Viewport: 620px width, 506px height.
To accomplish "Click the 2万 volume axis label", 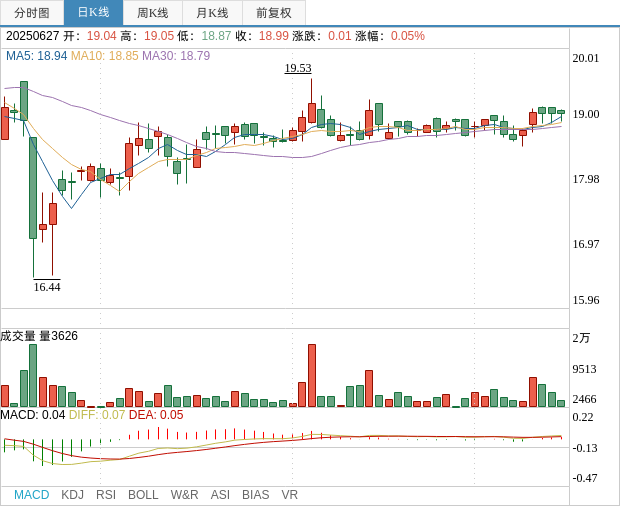I will coord(581,338).
